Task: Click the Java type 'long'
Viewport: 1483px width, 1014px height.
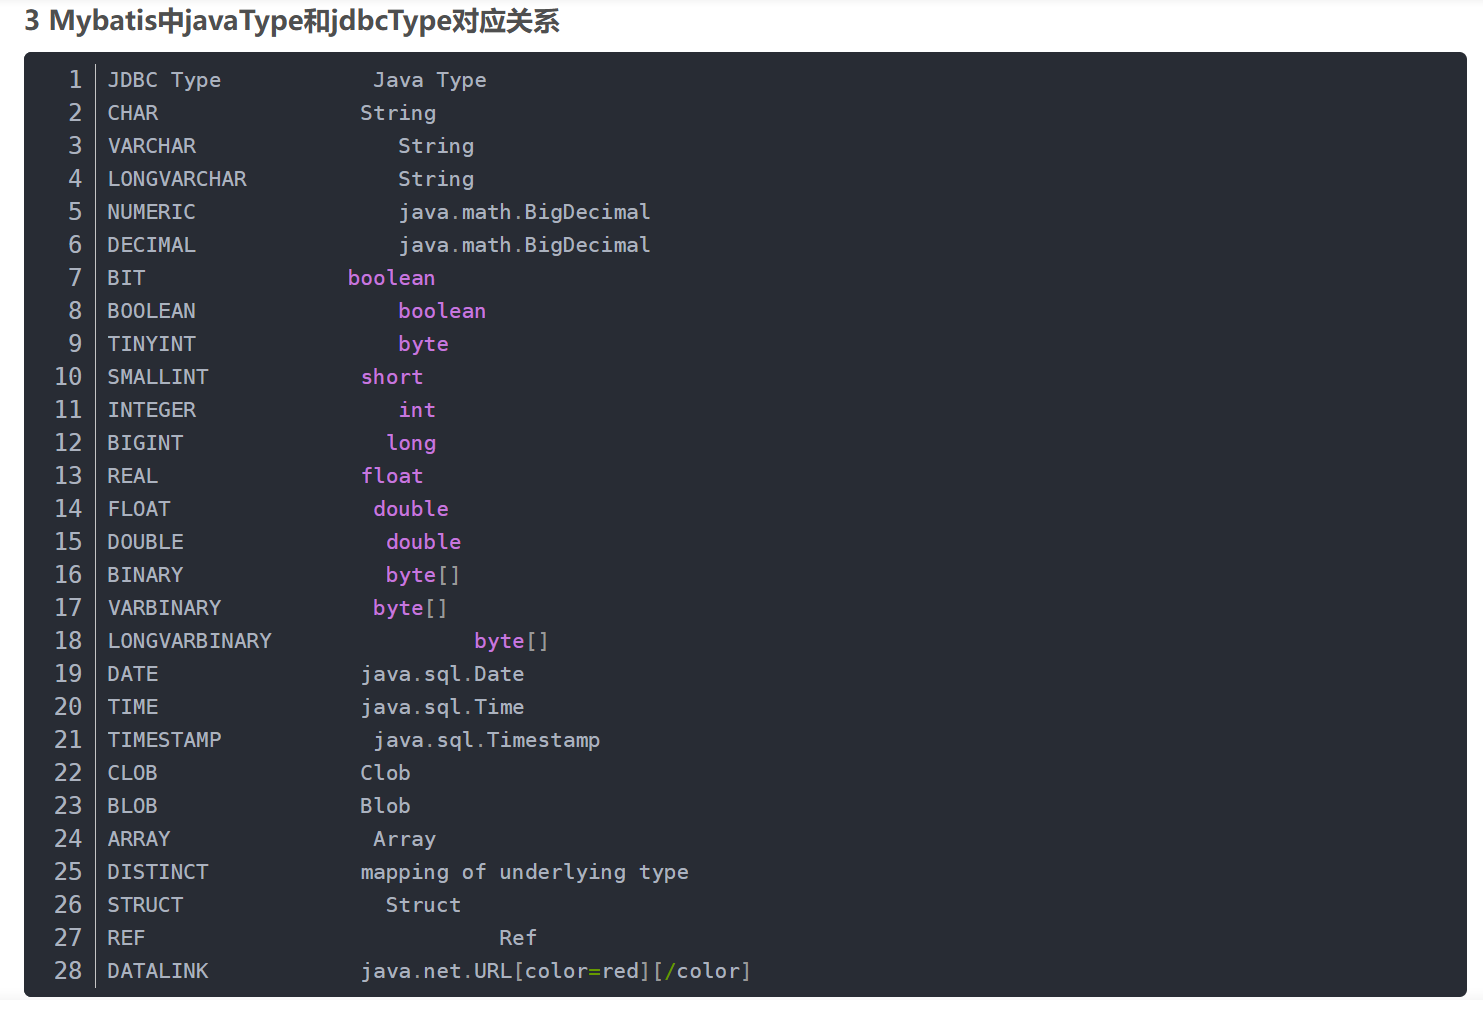Action: click(411, 443)
